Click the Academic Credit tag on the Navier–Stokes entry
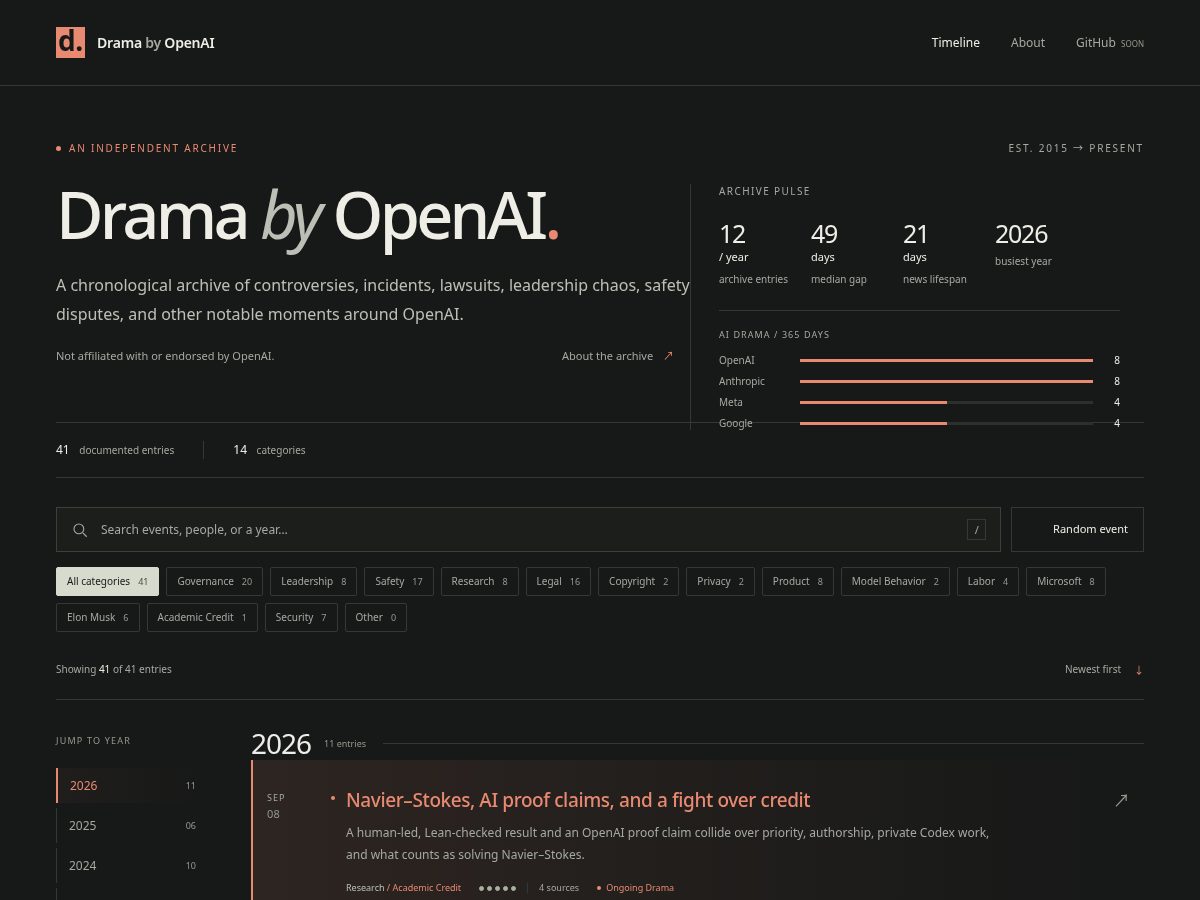 [x=427, y=888]
